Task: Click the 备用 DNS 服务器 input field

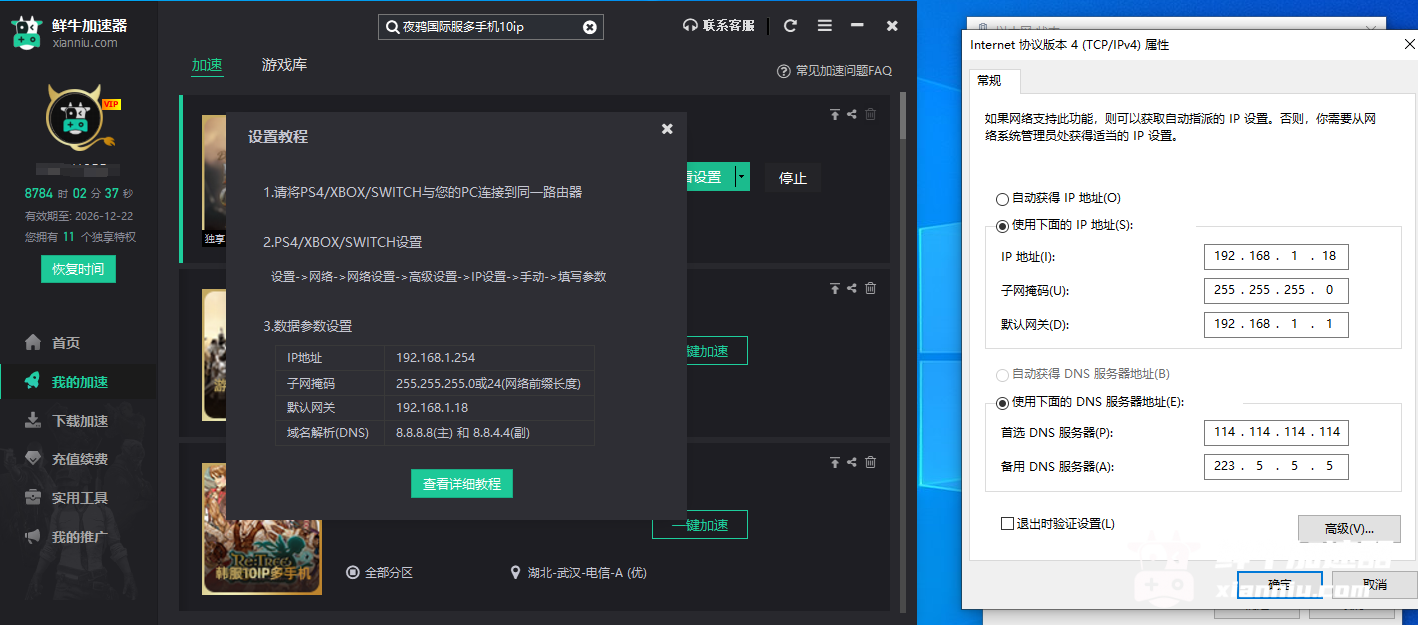Action: pos(1276,467)
